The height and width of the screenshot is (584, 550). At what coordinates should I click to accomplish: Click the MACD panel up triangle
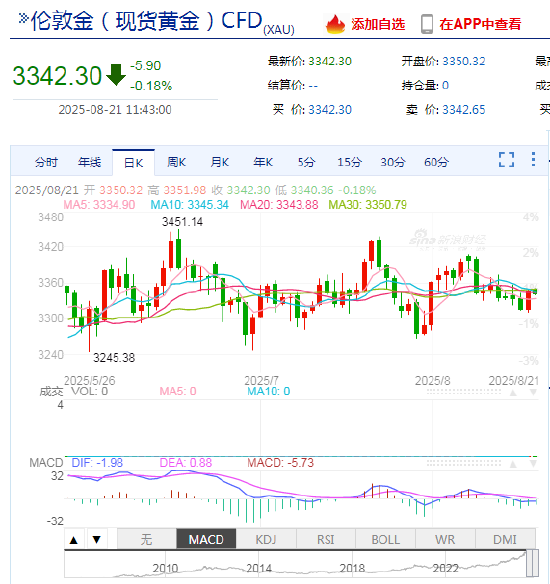(513, 464)
